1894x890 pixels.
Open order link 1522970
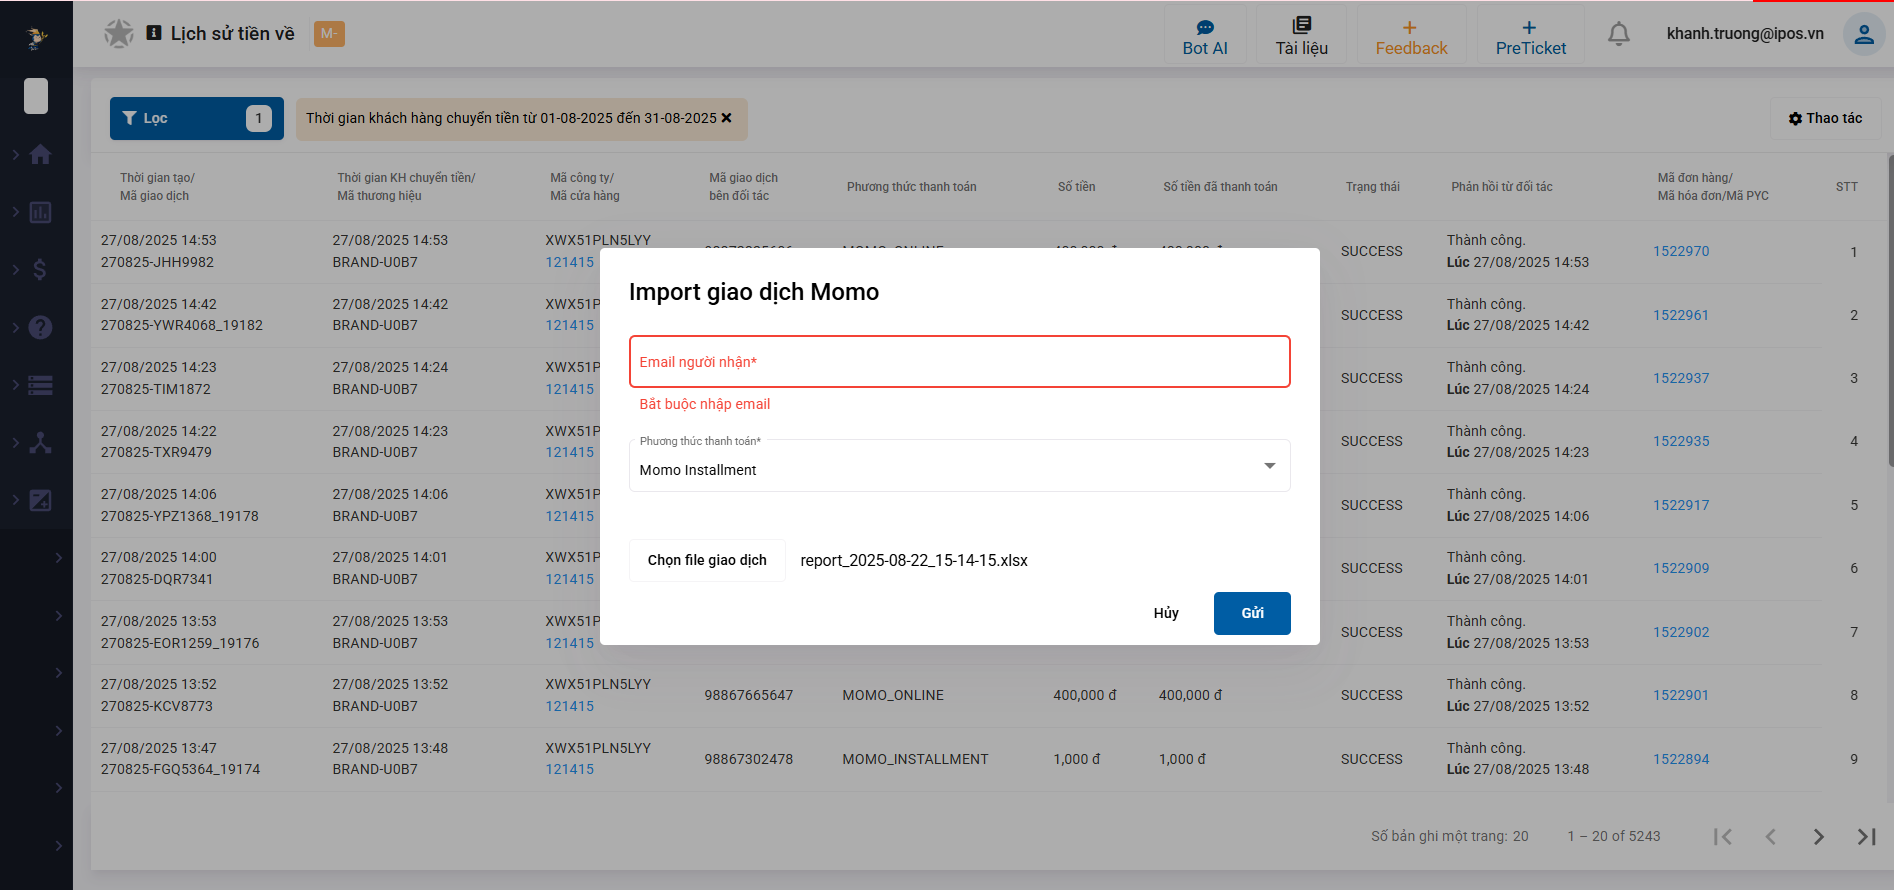(1681, 251)
